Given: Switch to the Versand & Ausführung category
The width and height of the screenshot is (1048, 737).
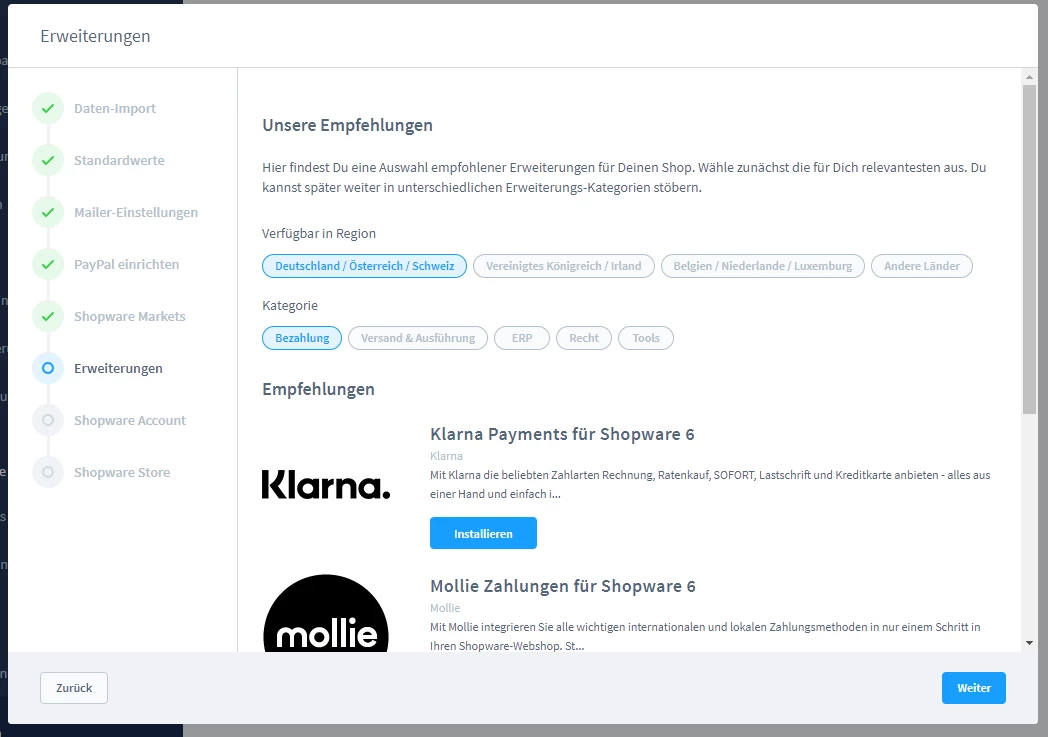Looking at the screenshot, I should 418,338.
